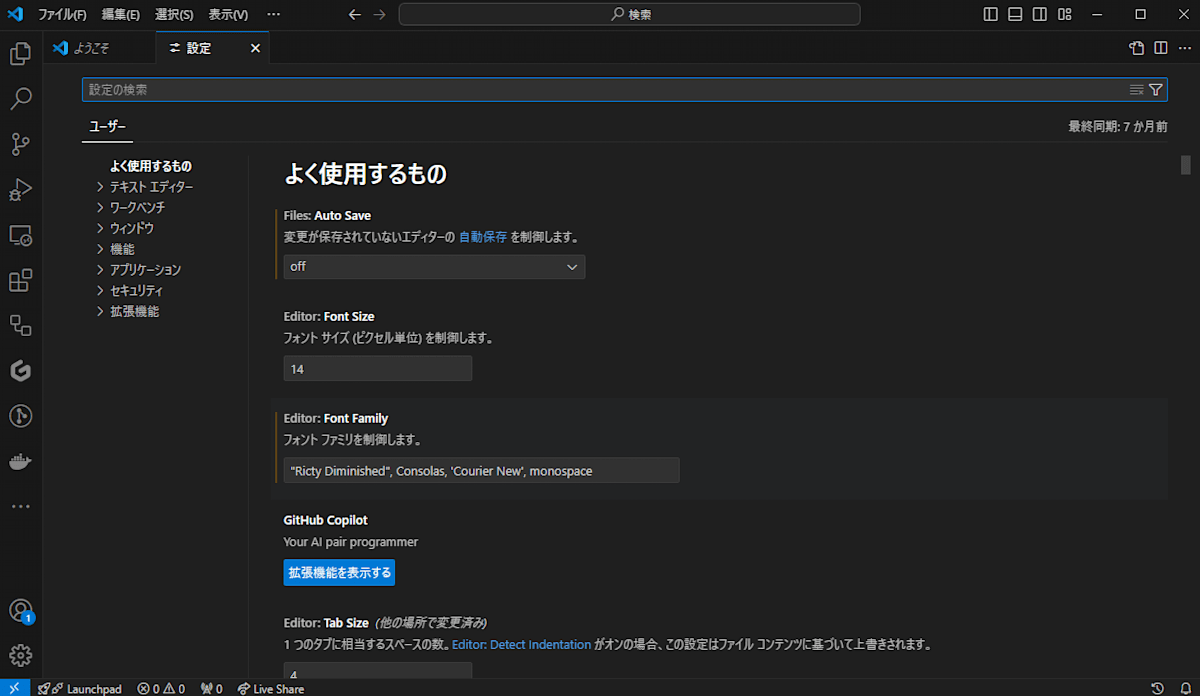Click Live Share in the status bar

pos(270,688)
